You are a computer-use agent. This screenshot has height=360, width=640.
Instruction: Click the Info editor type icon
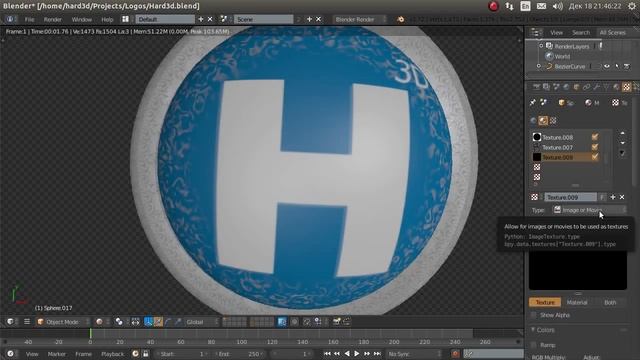click(10, 19)
